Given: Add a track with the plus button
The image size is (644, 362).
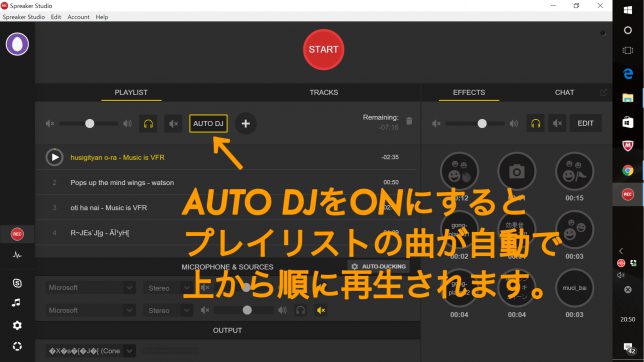Looking at the screenshot, I should tap(246, 124).
